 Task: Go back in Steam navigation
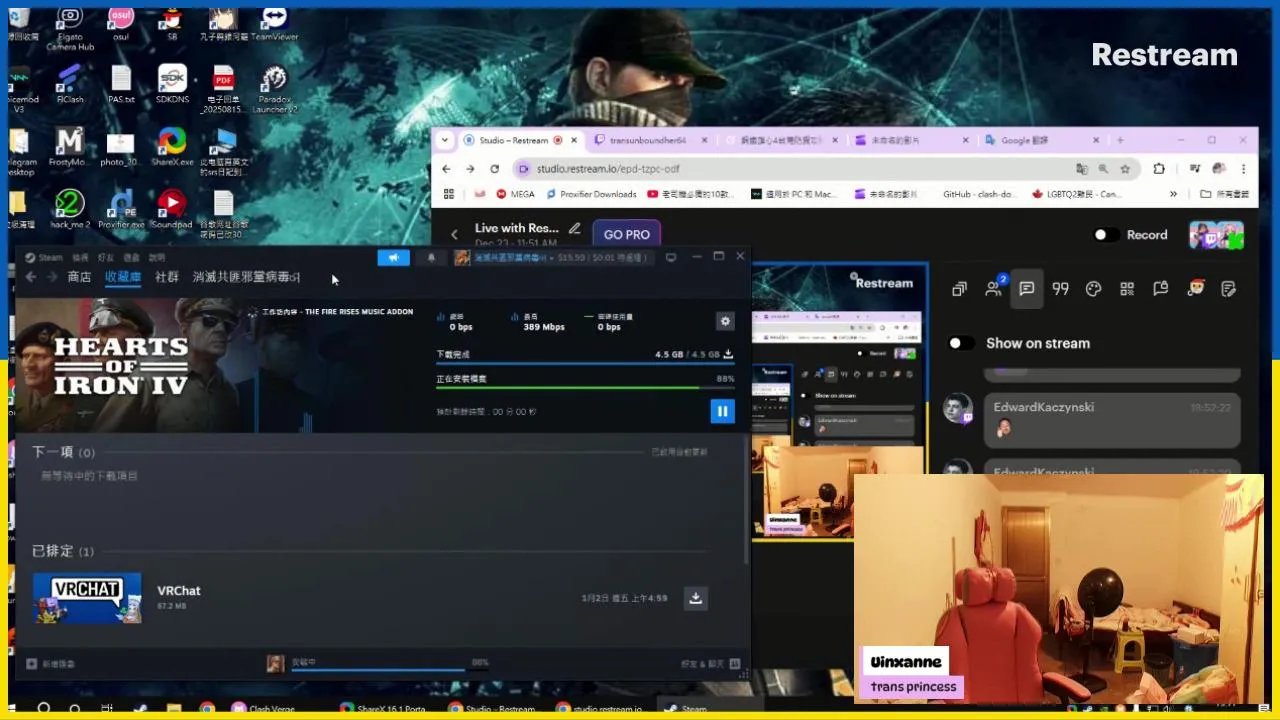31,277
